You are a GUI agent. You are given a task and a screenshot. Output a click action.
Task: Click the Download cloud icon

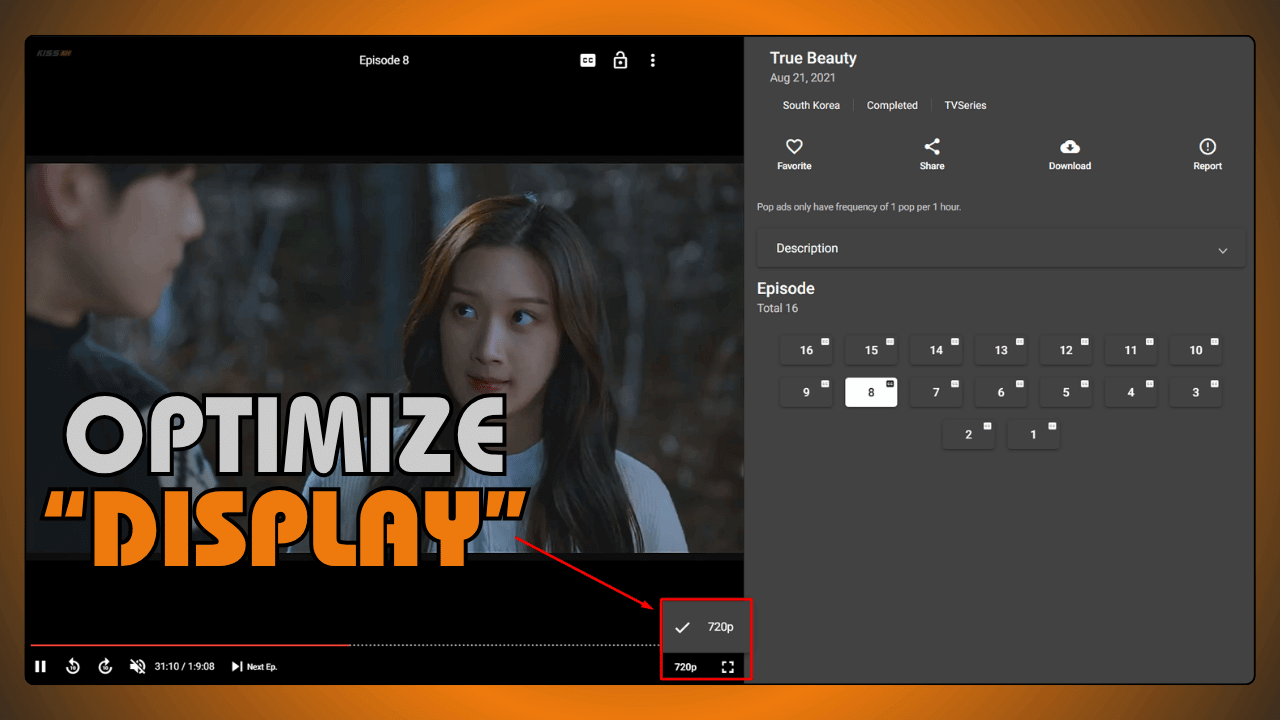point(1069,148)
